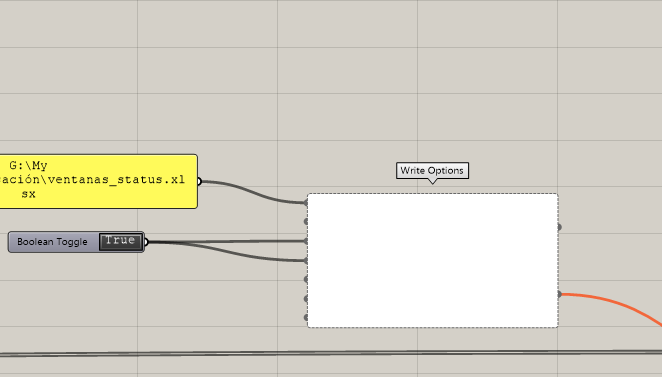662x377 pixels.
Task: Click the input grip with the curved toggle wire
Action: tap(306, 260)
